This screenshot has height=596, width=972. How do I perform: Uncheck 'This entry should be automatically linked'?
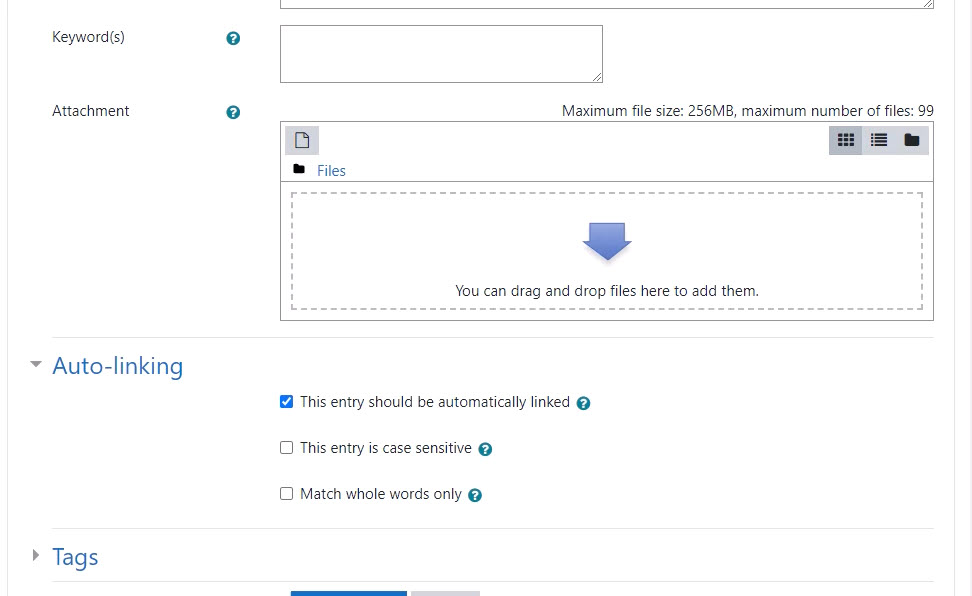(286, 401)
